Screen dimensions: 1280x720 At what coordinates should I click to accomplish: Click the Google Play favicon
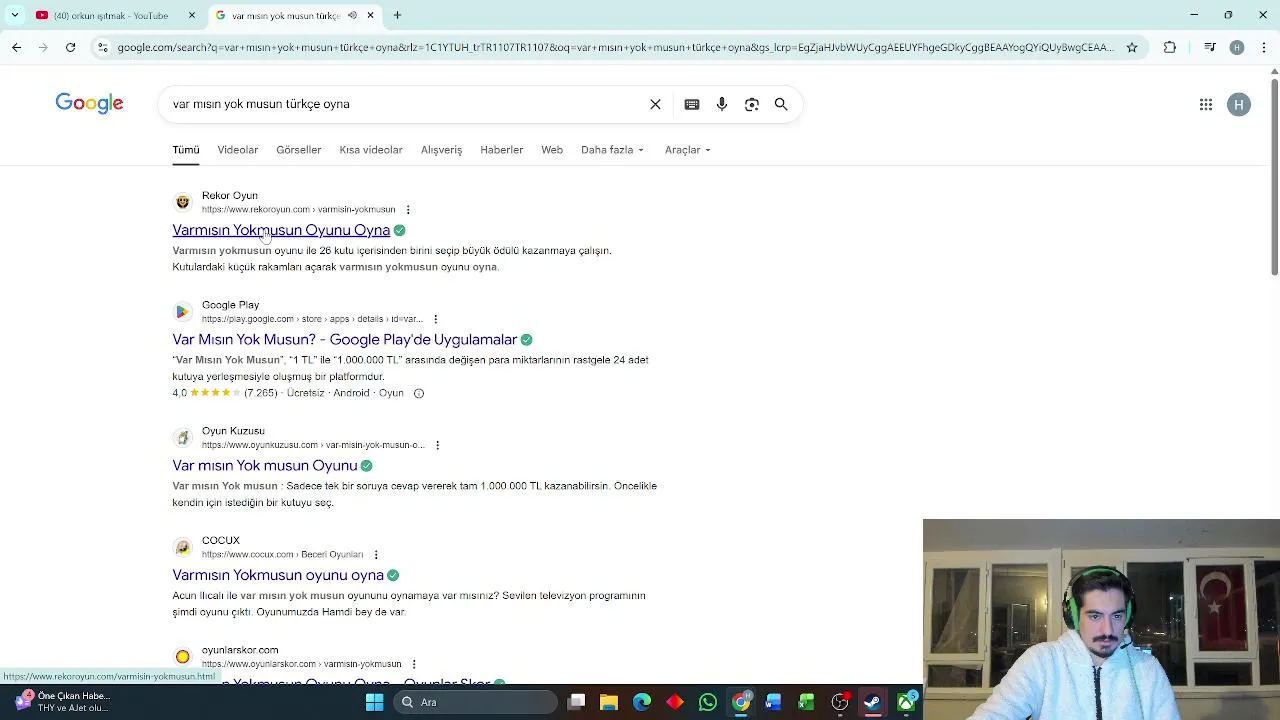182,312
